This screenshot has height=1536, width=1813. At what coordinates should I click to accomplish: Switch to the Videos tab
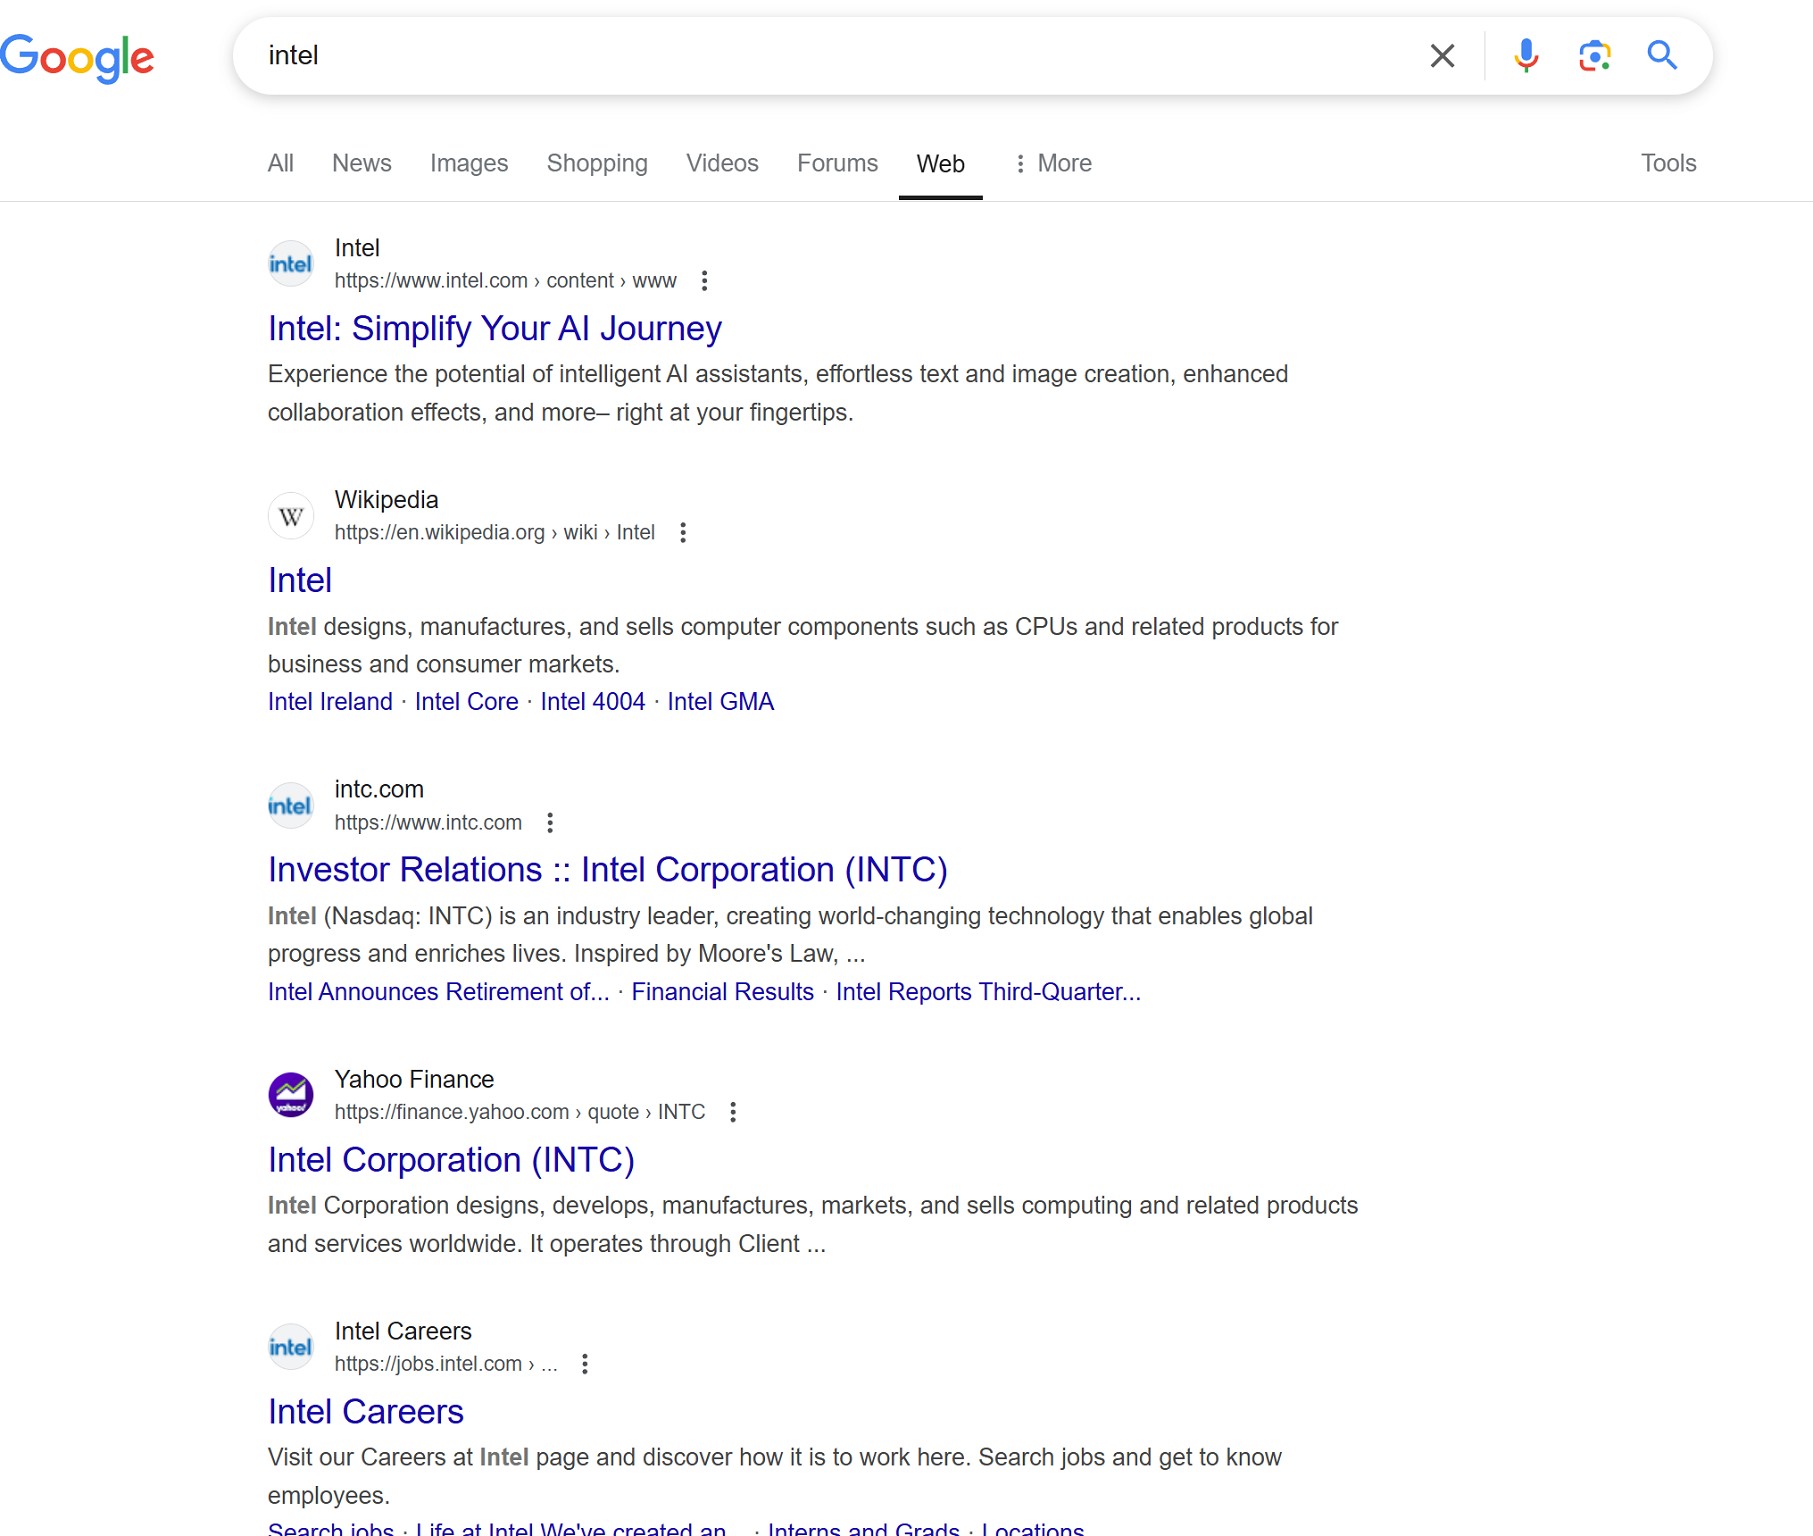[722, 163]
